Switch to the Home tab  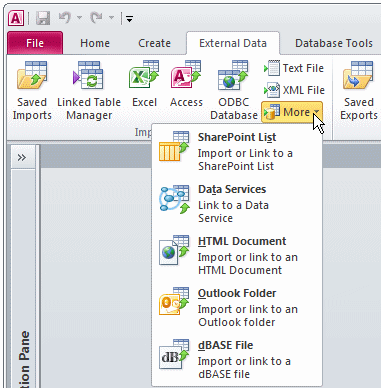point(95,43)
